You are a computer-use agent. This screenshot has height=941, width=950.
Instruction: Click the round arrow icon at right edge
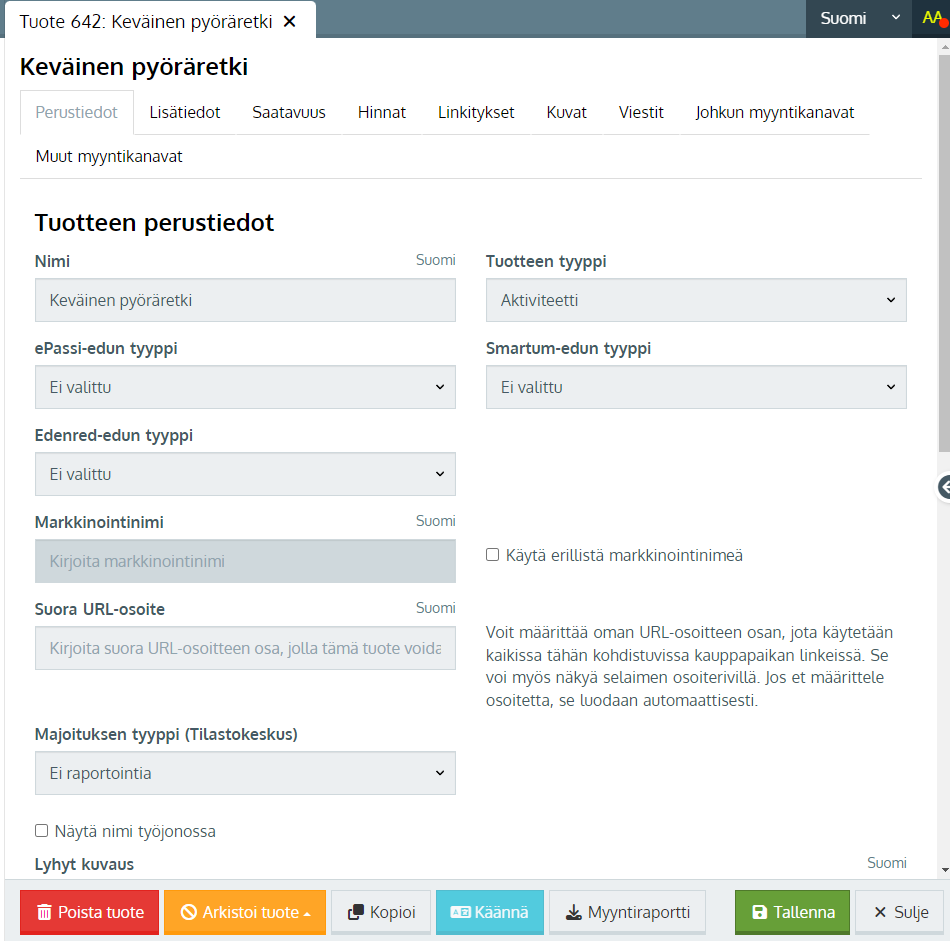click(x=944, y=487)
